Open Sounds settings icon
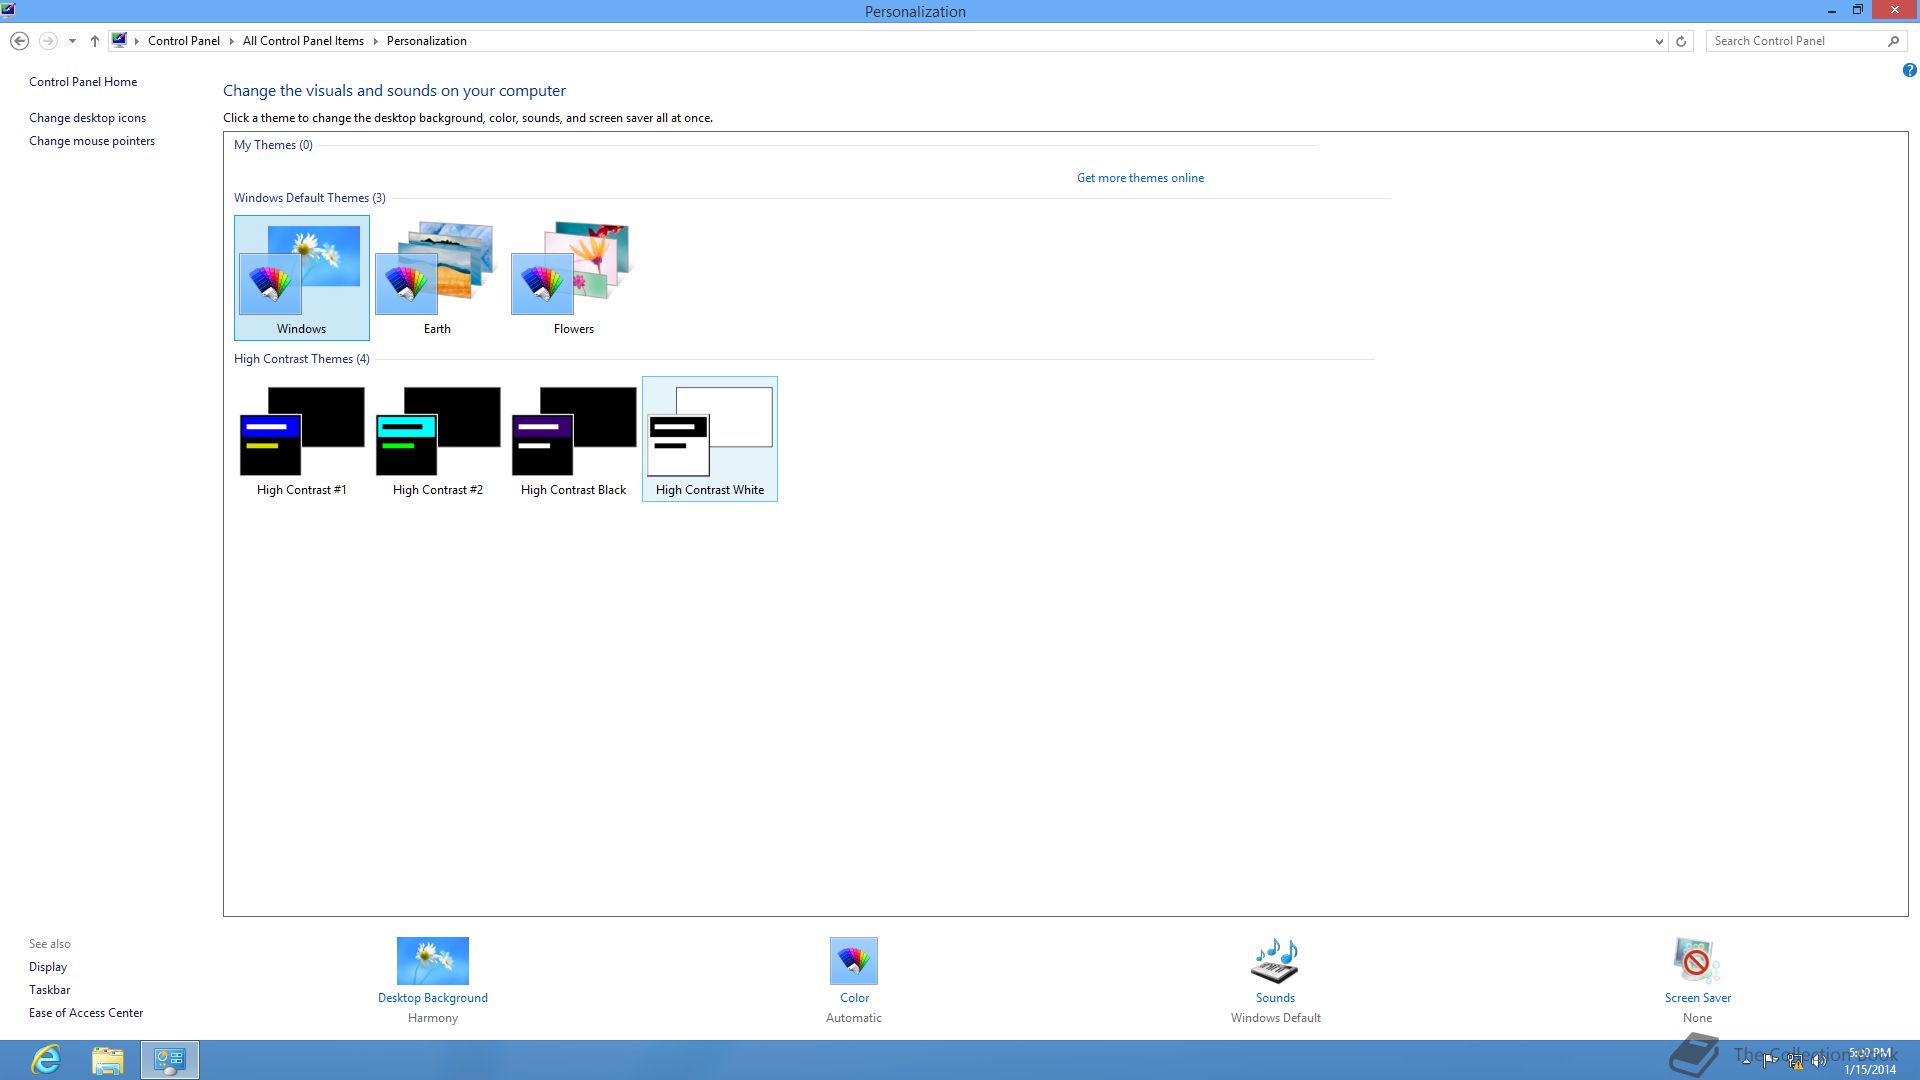 pos(1275,961)
